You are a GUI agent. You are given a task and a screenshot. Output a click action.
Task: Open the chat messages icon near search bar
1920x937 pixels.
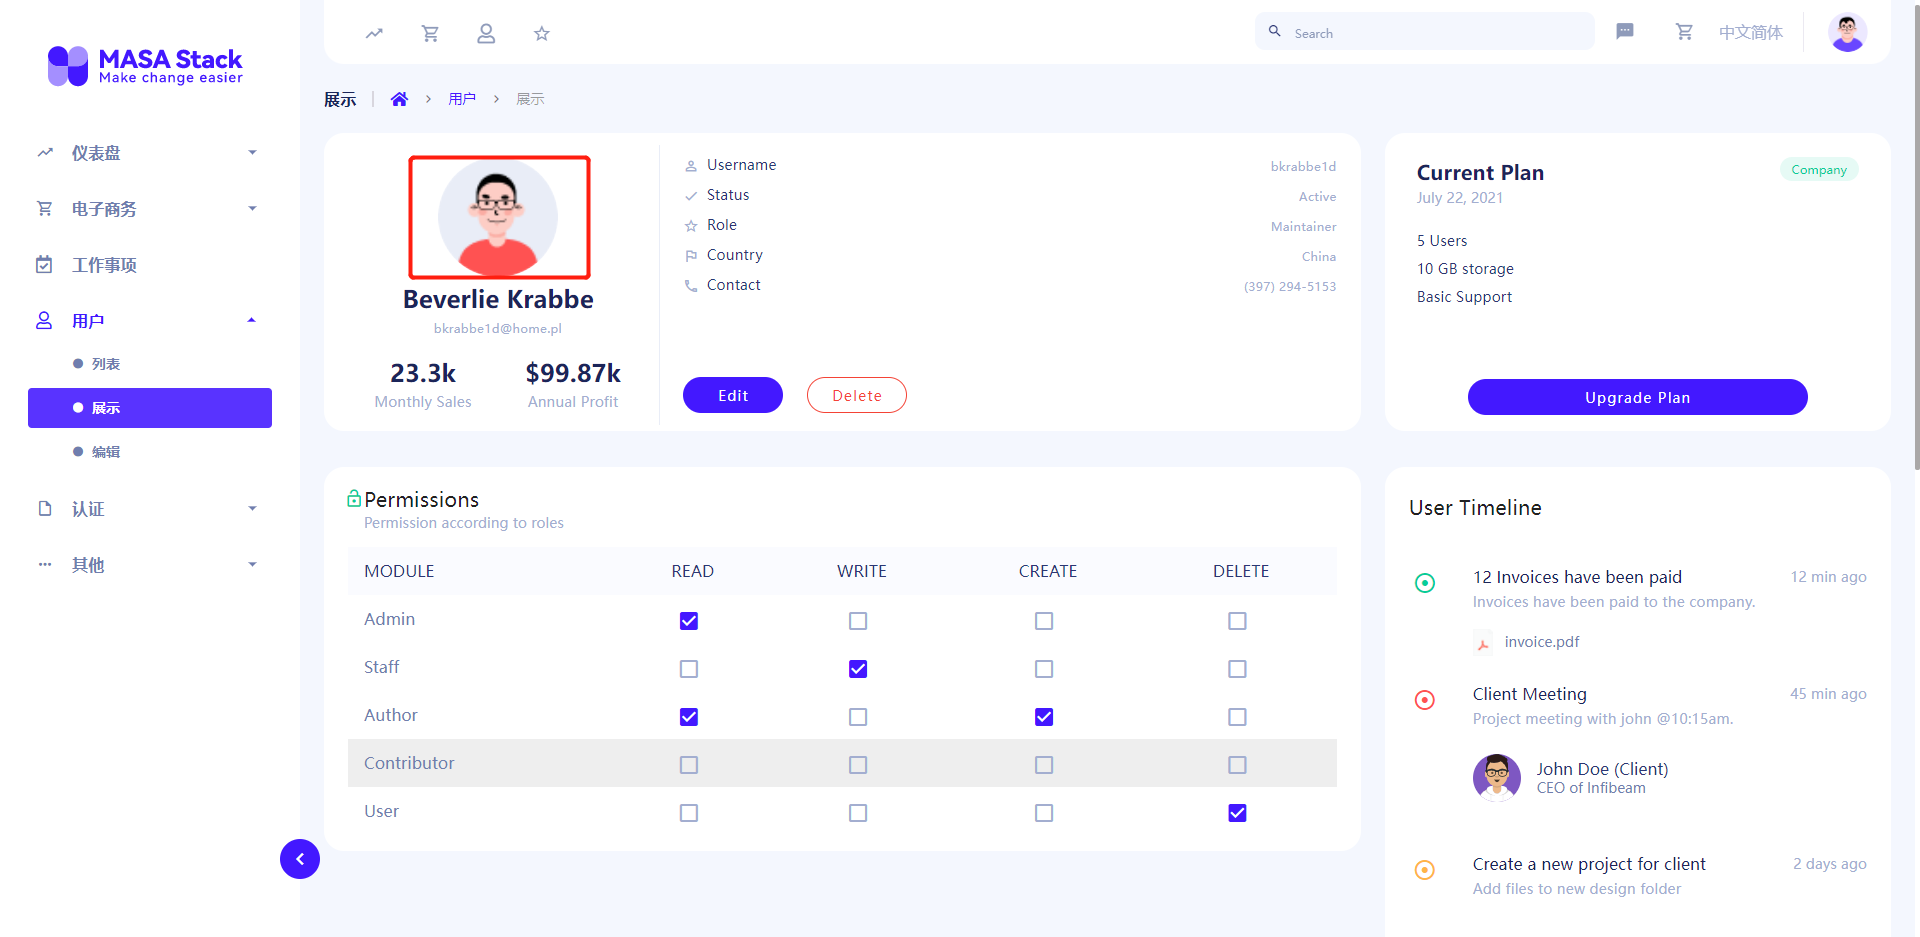click(x=1625, y=31)
